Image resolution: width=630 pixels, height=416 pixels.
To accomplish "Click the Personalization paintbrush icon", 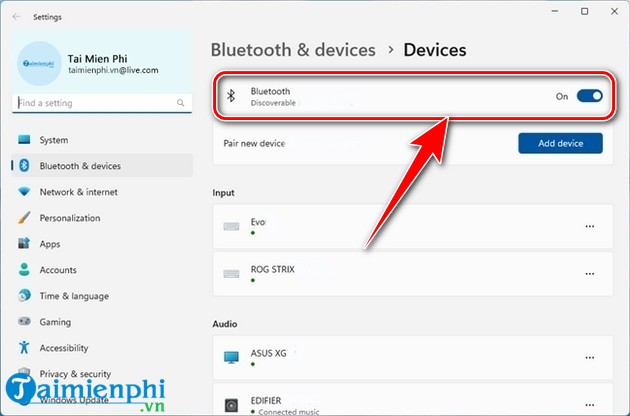I will click(x=24, y=217).
